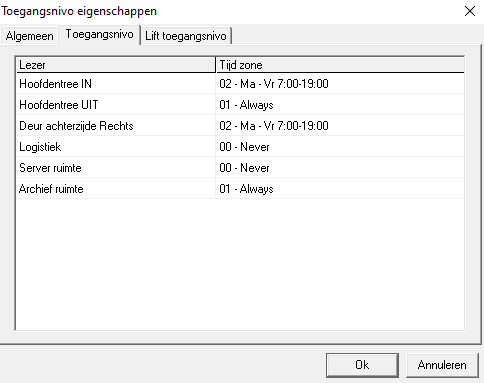Click the time zone of Hoofdentree UIT
Viewport: 484px width, 383px height.
pos(340,105)
